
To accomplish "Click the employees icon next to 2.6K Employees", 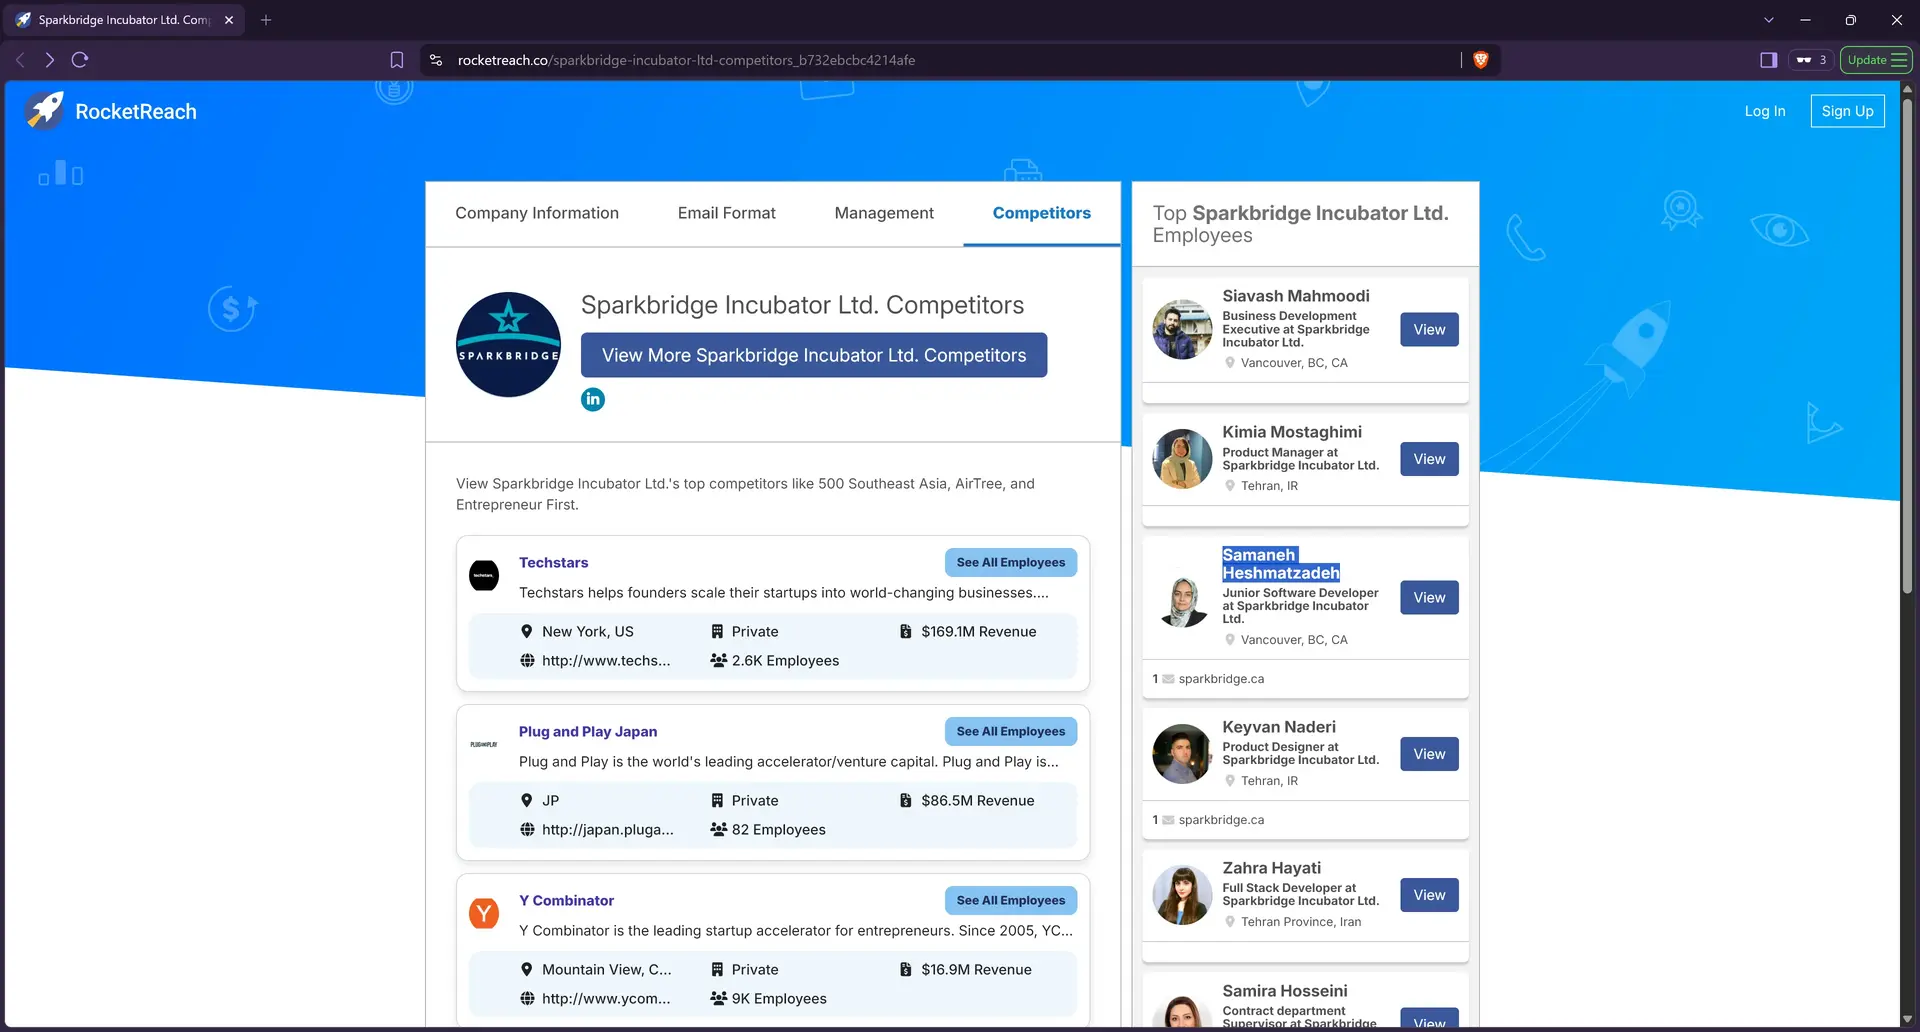I will point(718,661).
